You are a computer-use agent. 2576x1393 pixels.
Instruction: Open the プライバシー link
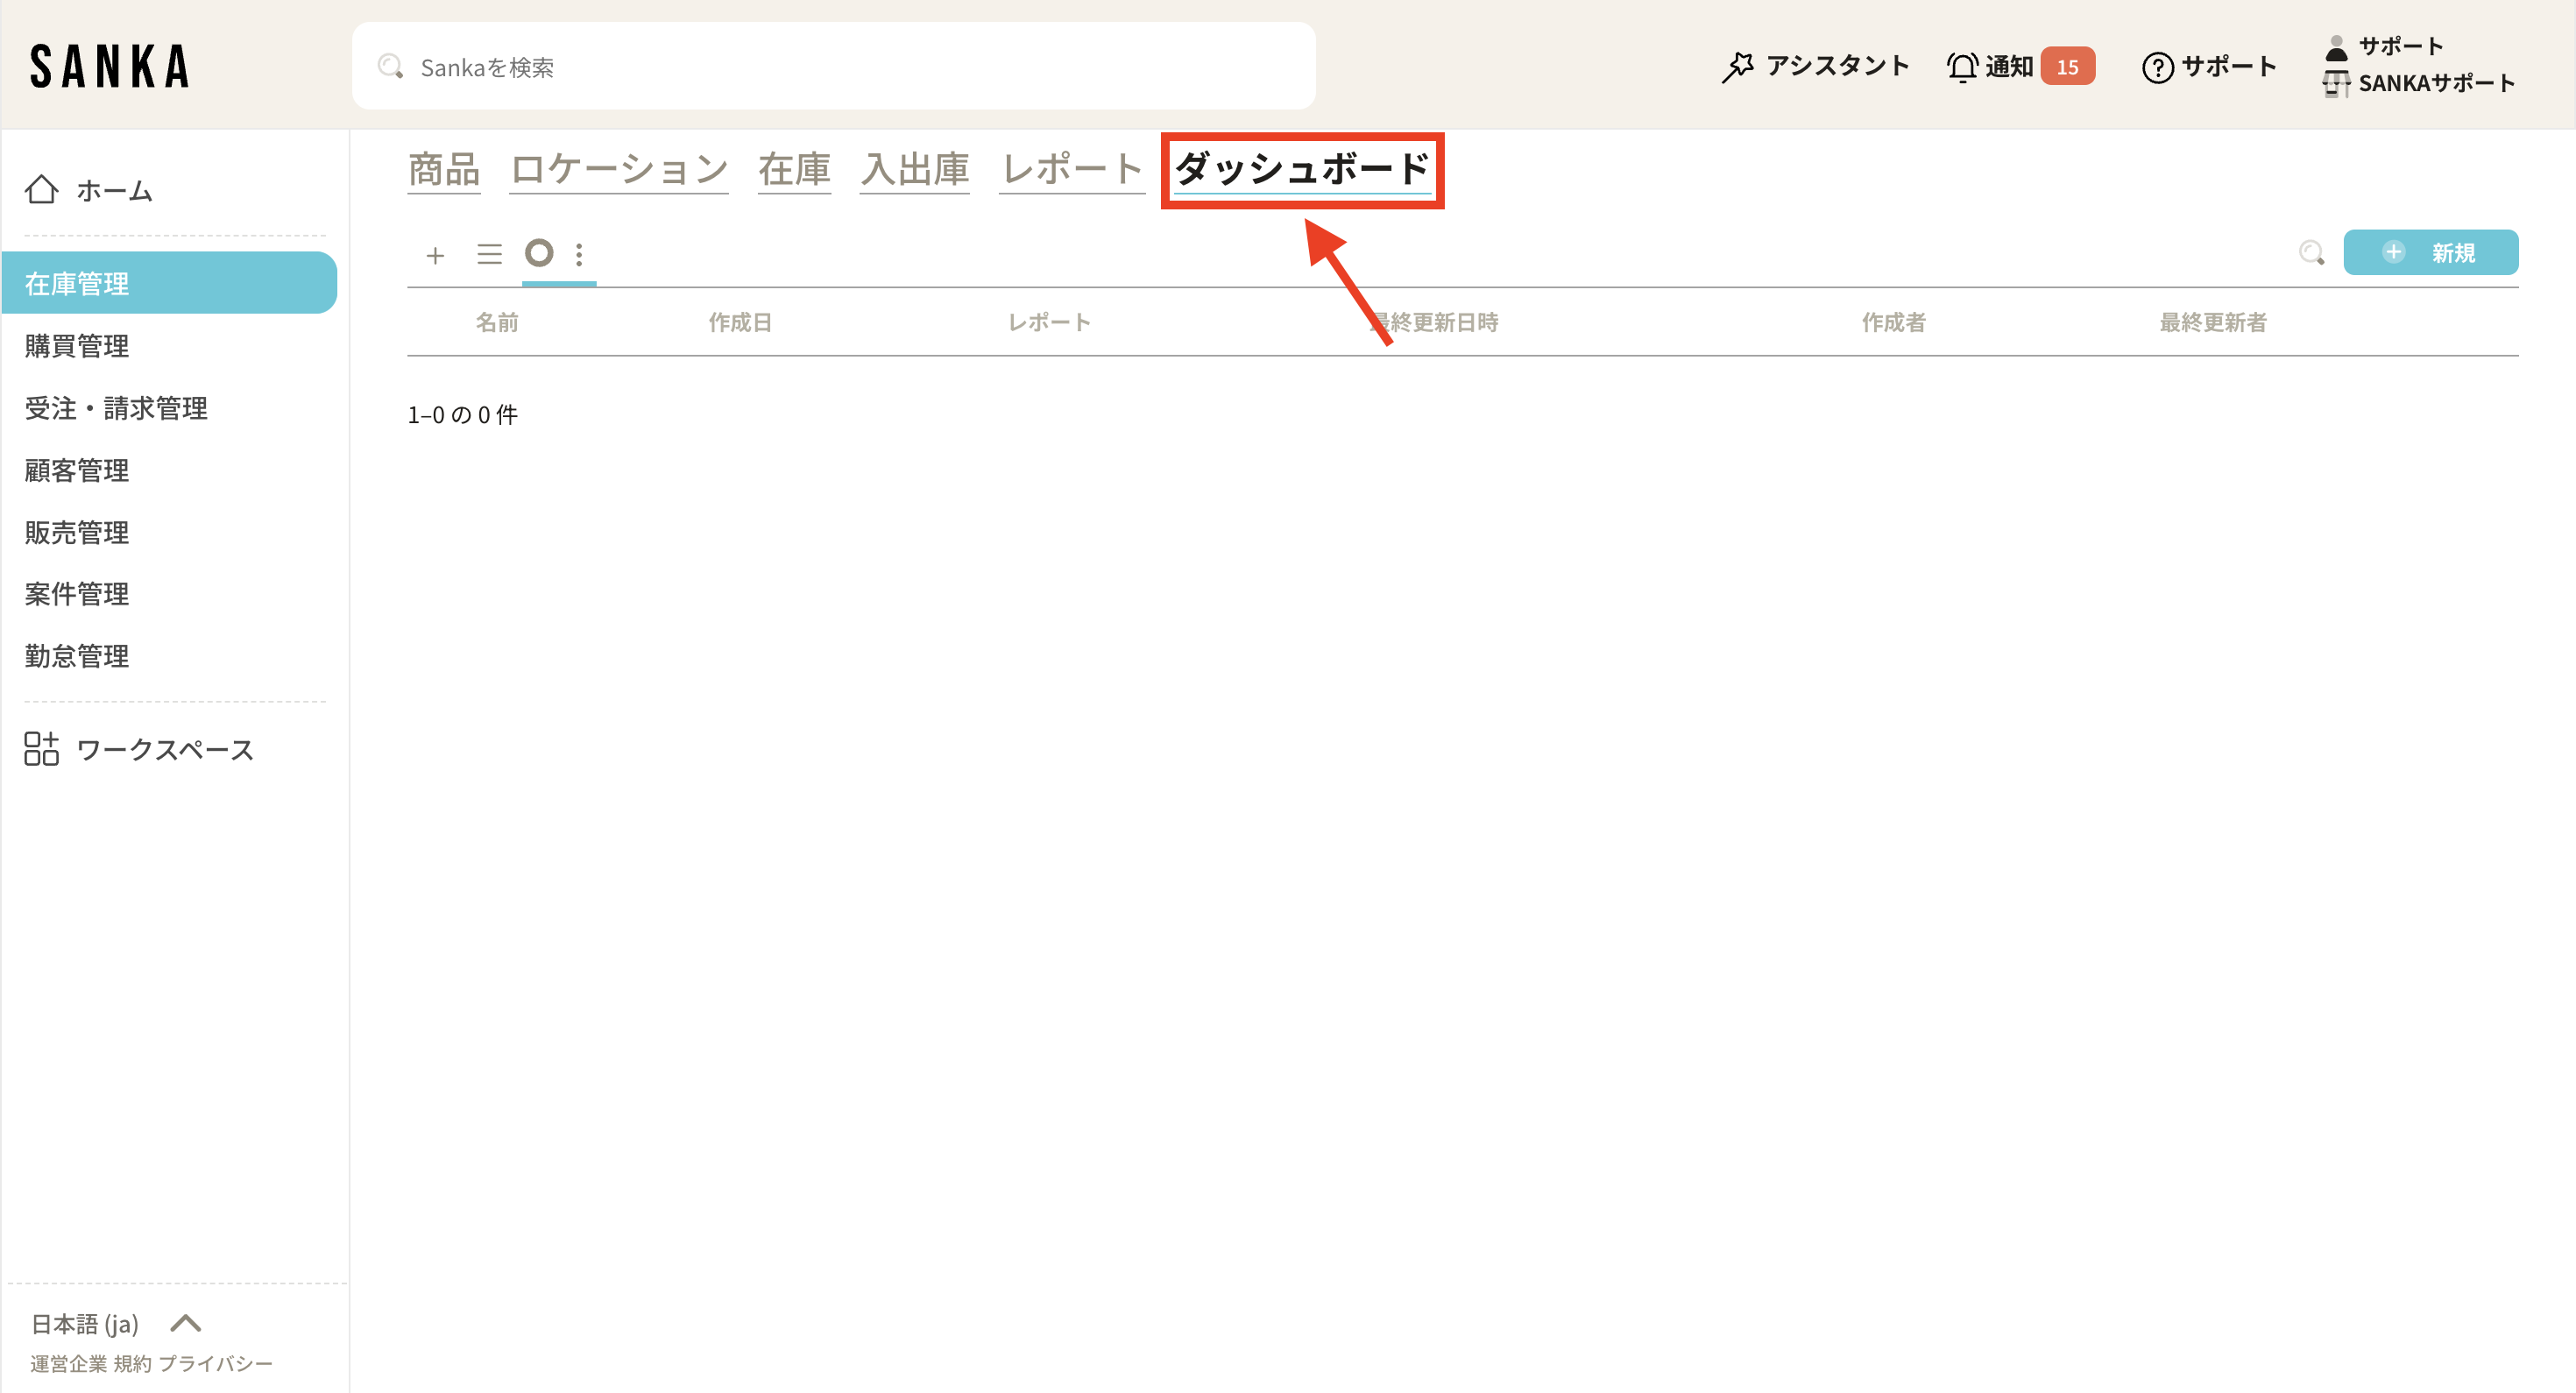tap(215, 1363)
